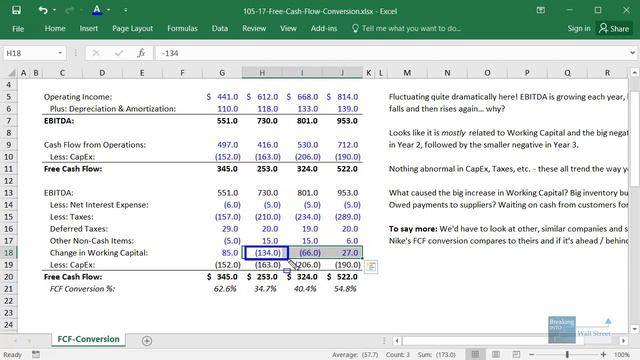
Task: Click horizontal scrollbar right arrow
Action: pyautogui.click(x=623, y=340)
